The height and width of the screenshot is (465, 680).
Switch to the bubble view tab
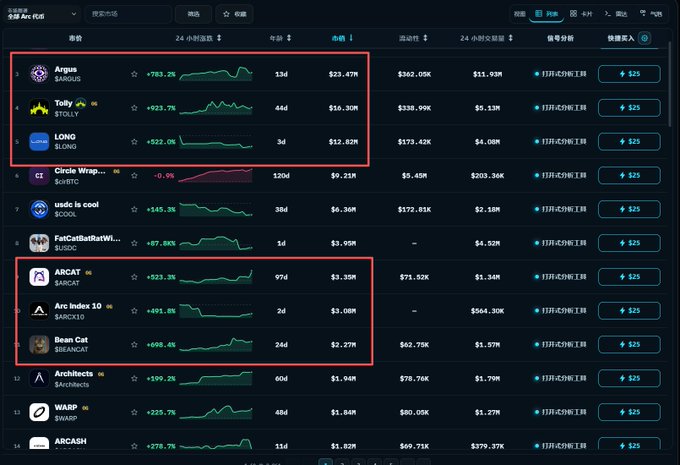coord(651,14)
